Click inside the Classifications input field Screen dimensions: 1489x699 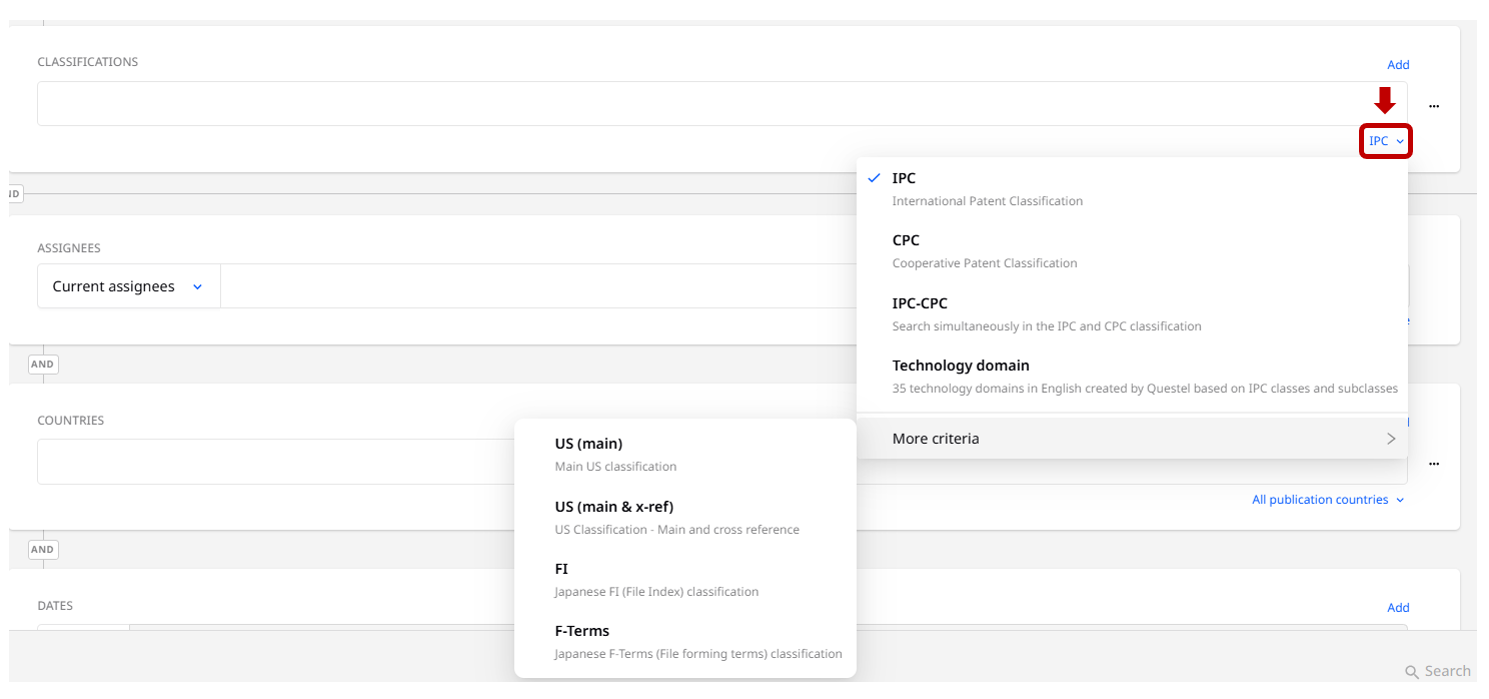coord(700,104)
